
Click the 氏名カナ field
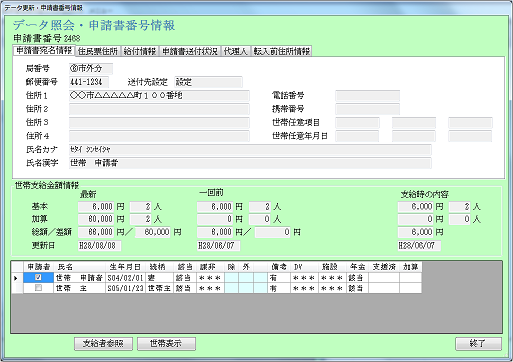pos(250,150)
